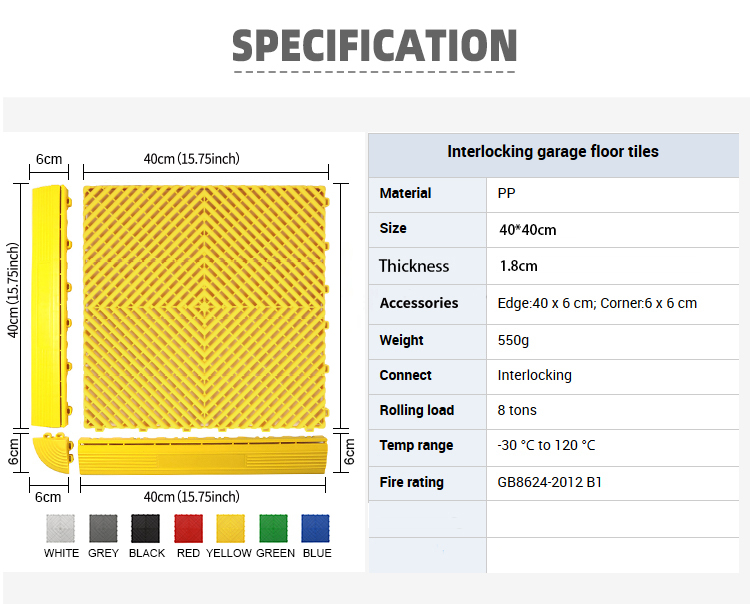
Task: Click the 'BLUE' color label
Action: coord(317,553)
